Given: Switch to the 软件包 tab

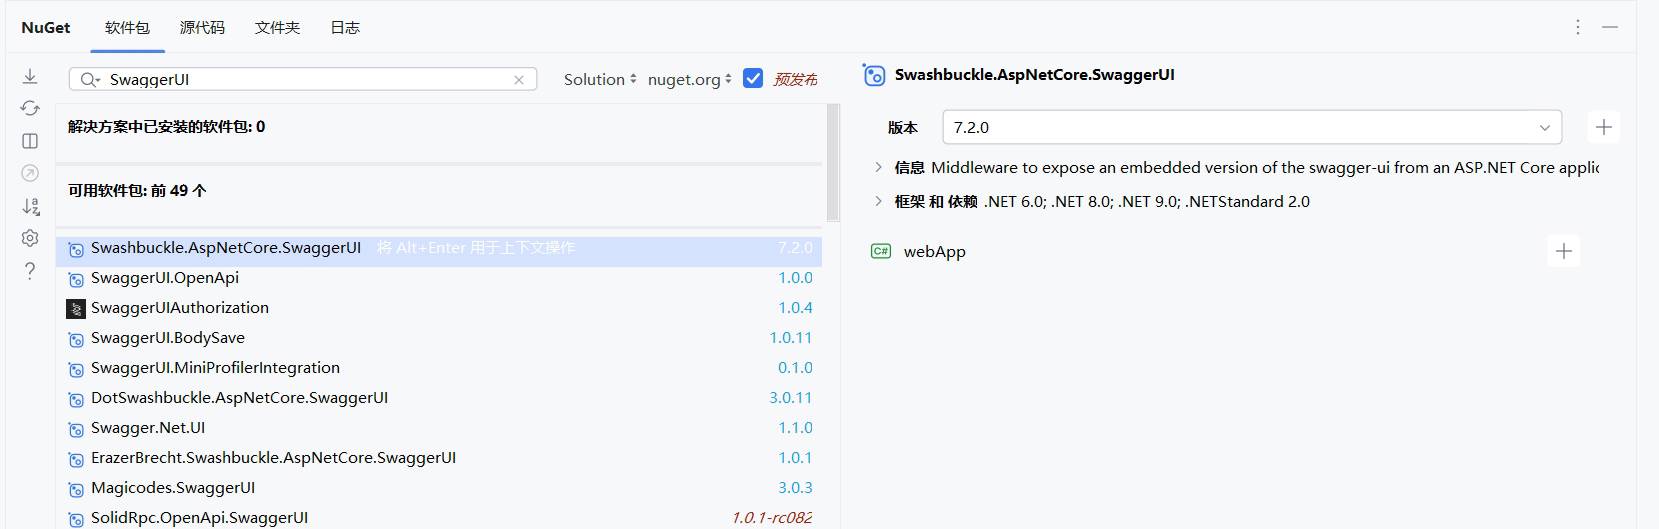Looking at the screenshot, I should [127, 27].
